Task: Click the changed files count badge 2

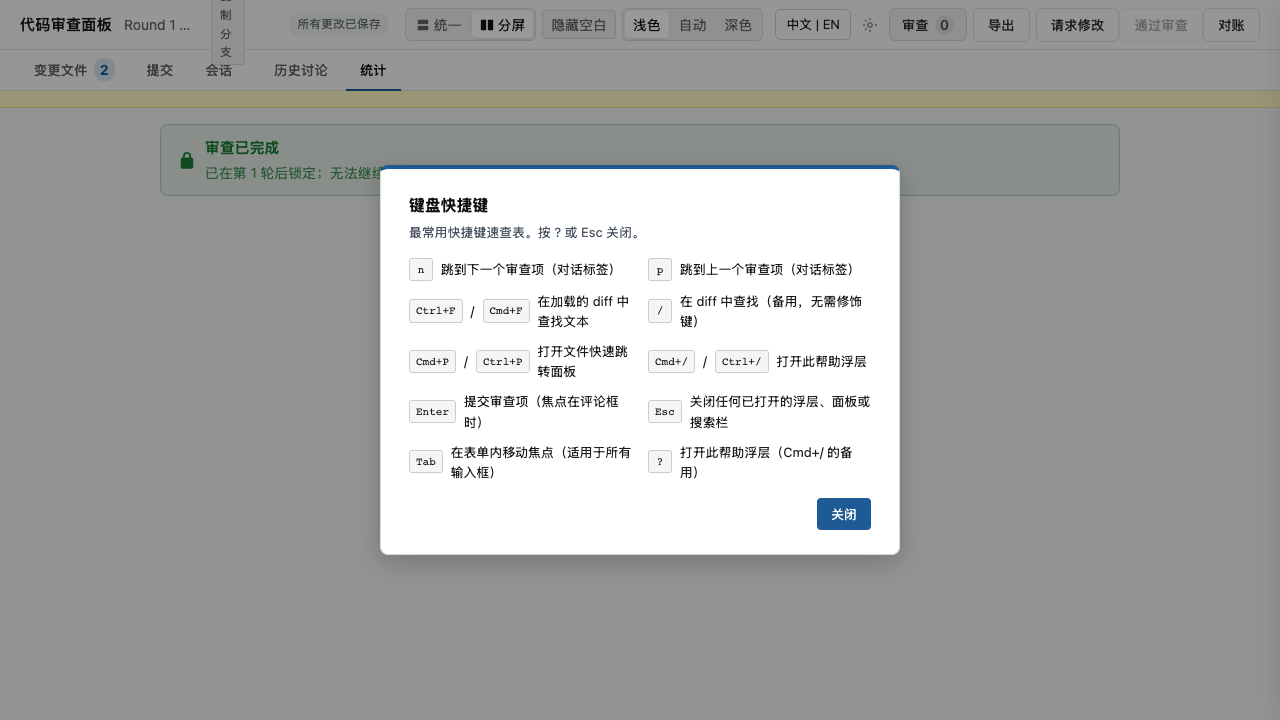Action: tap(104, 70)
